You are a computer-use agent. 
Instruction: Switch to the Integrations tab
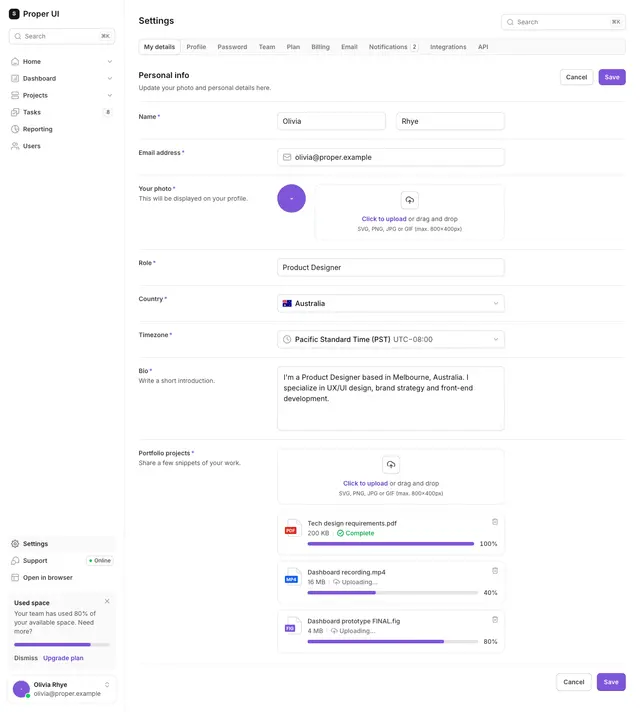[448, 47]
